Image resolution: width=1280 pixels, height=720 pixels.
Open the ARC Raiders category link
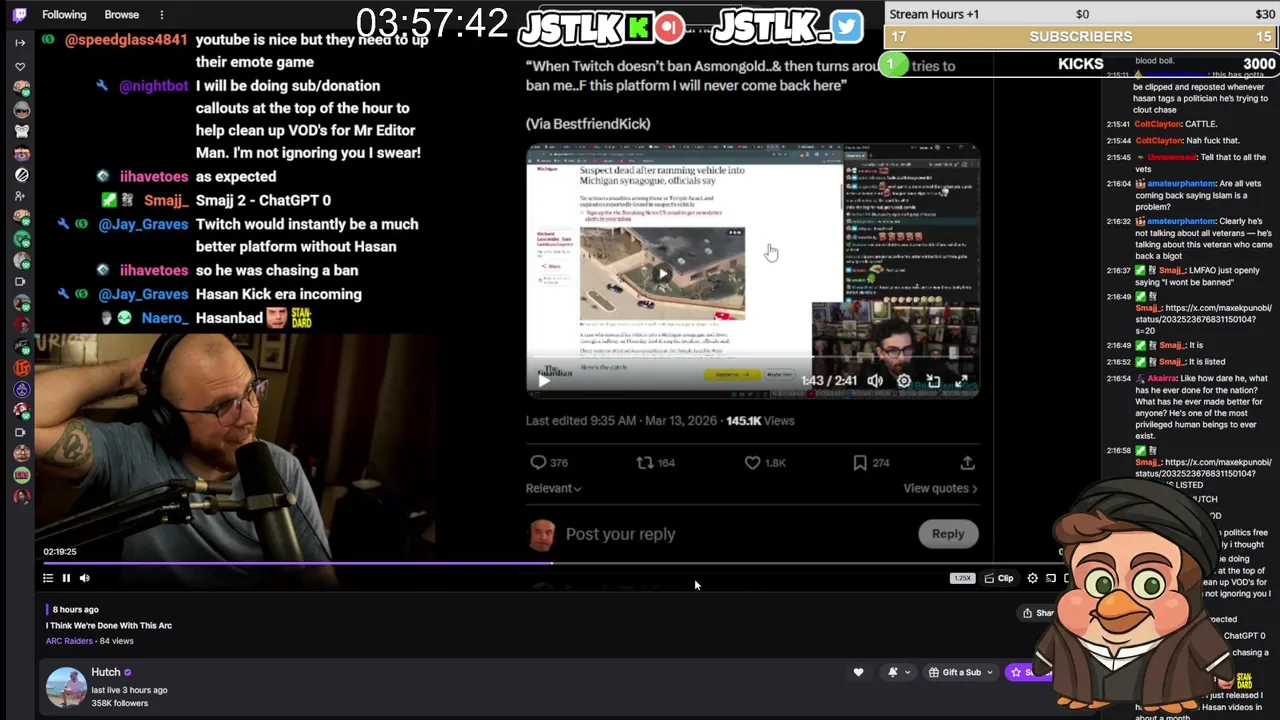[x=69, y=641]
